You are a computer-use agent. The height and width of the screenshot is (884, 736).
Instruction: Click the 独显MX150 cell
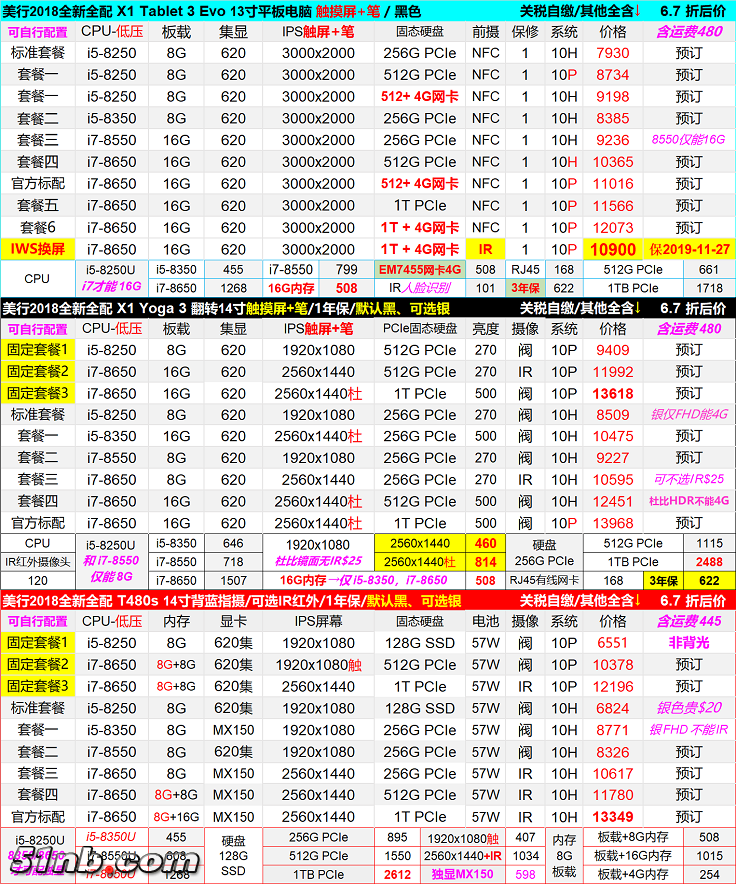tap(463, 873)
